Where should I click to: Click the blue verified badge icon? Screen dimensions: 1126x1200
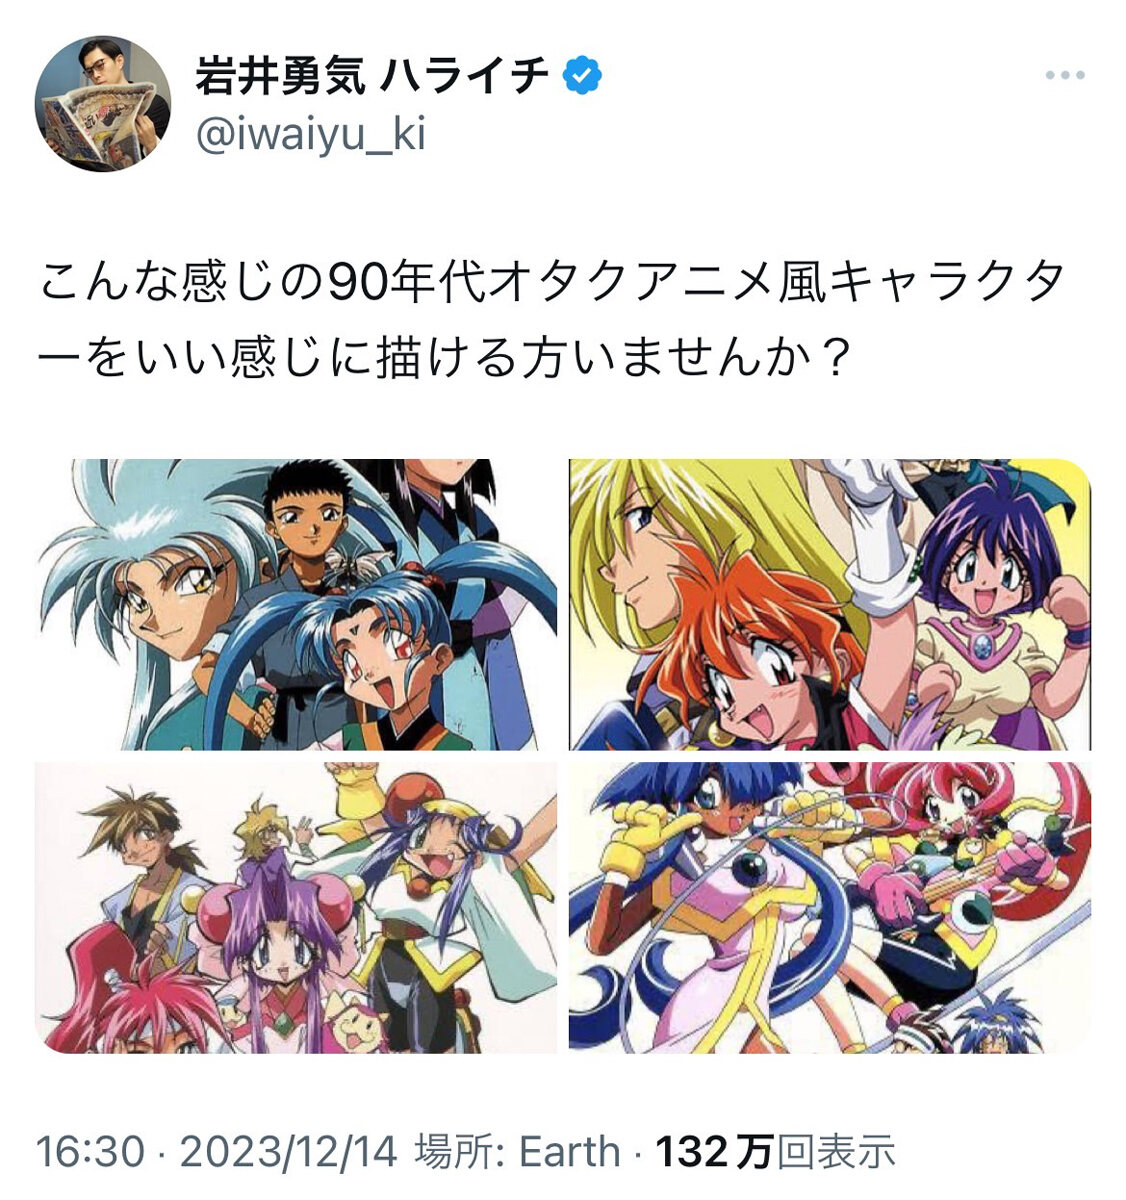[582, 76]
